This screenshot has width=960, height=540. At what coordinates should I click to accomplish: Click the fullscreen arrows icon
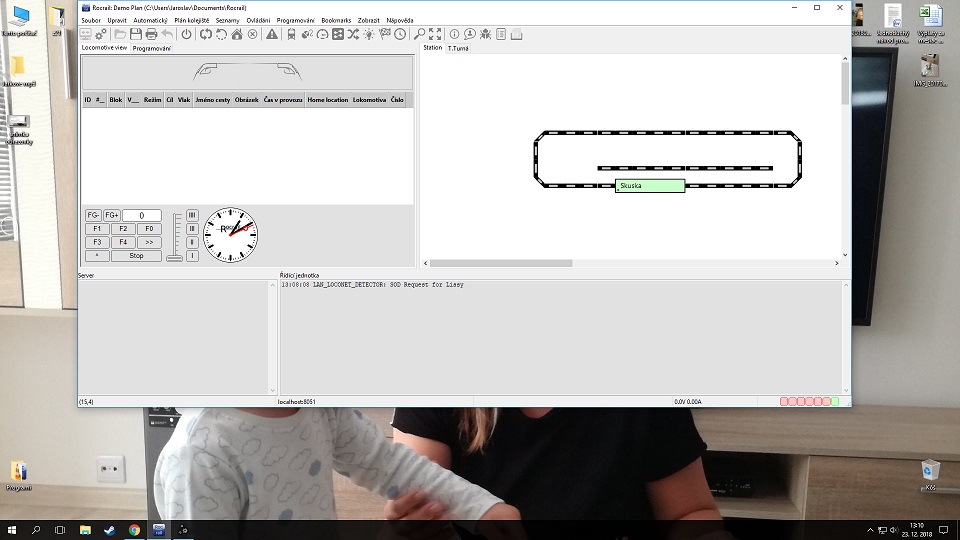[435, 34]
